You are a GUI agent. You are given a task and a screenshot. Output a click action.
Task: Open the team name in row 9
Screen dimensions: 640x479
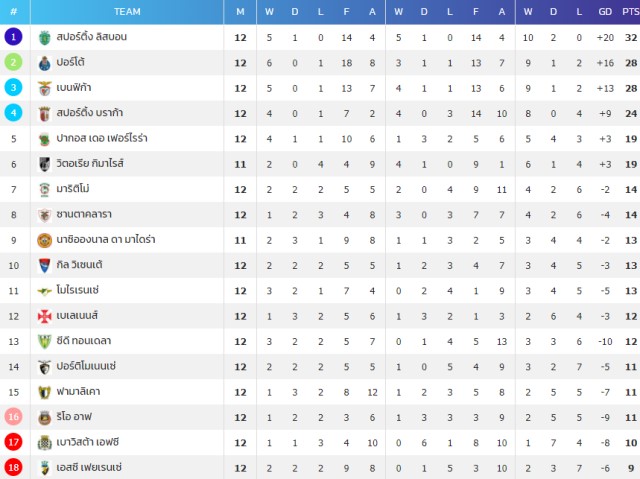tap(106, 240)
